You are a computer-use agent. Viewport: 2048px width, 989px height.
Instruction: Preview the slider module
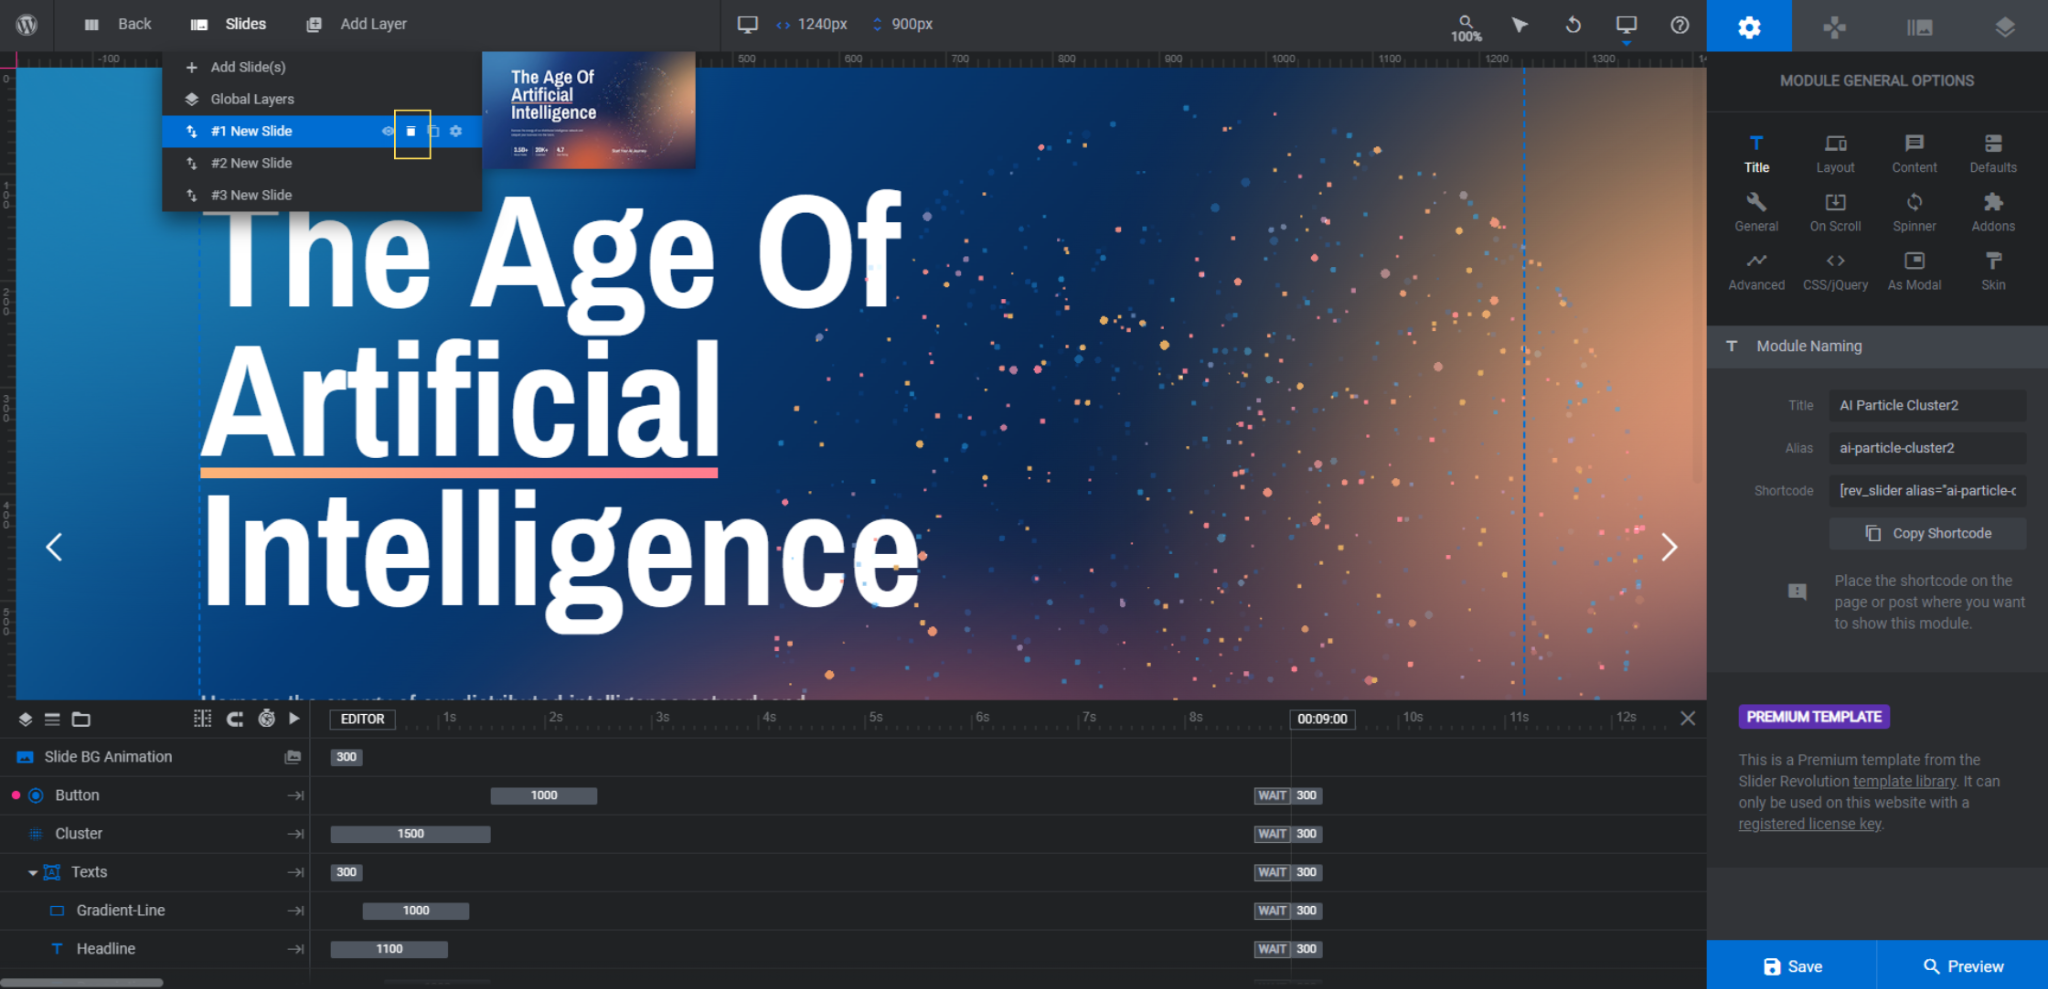1963,966
